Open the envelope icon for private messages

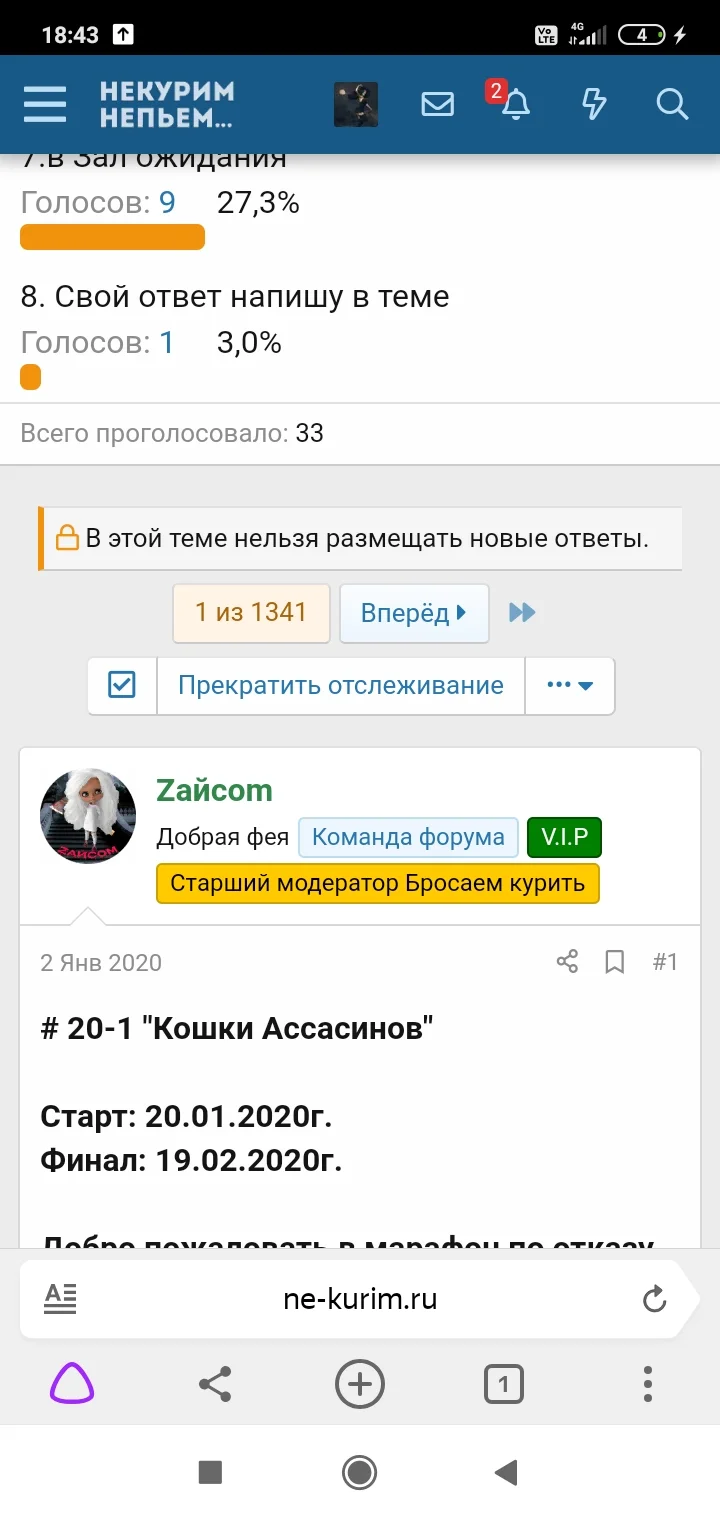(x=437, y=104)
